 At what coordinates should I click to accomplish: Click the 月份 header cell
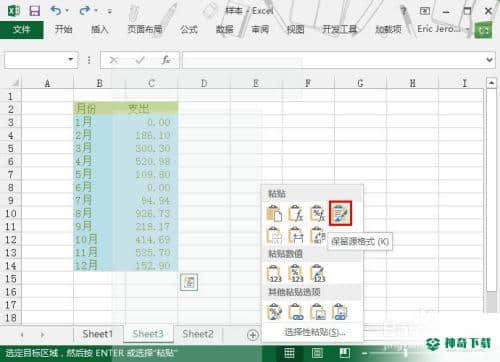click(99, 109)
